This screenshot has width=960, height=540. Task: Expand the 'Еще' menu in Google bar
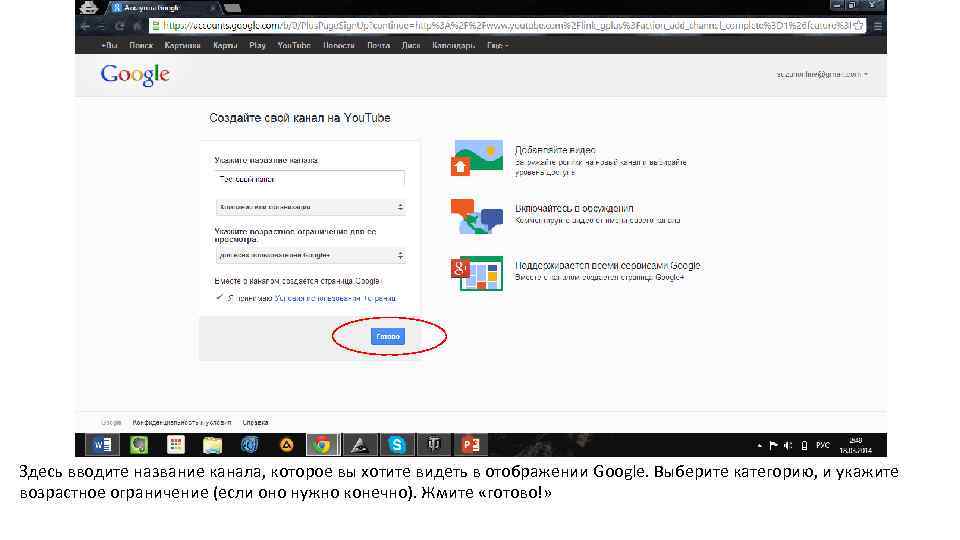pyautogui.click(x=497, y=45)
